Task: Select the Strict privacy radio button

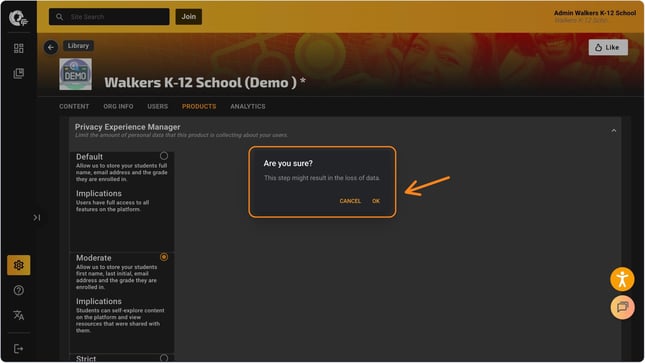Action: point(164,358)
